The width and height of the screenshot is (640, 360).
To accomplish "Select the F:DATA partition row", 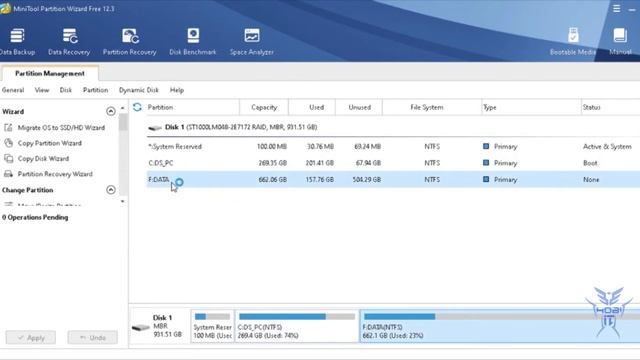I will coord(393,180).
